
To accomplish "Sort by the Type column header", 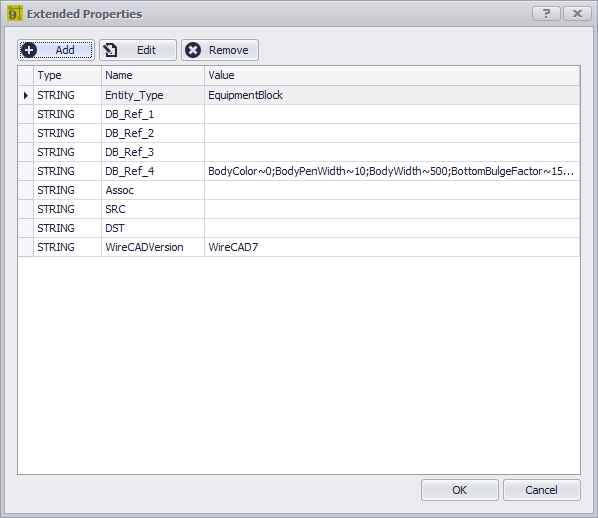I will pos(68,75).
